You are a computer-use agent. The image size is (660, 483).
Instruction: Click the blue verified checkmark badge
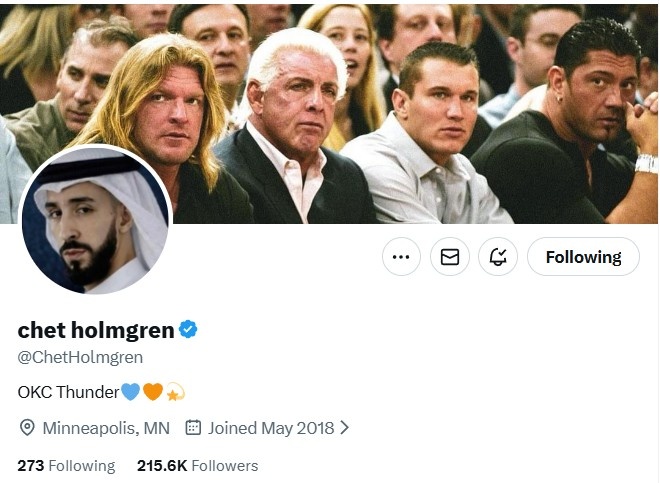click(x=188, y=330)
